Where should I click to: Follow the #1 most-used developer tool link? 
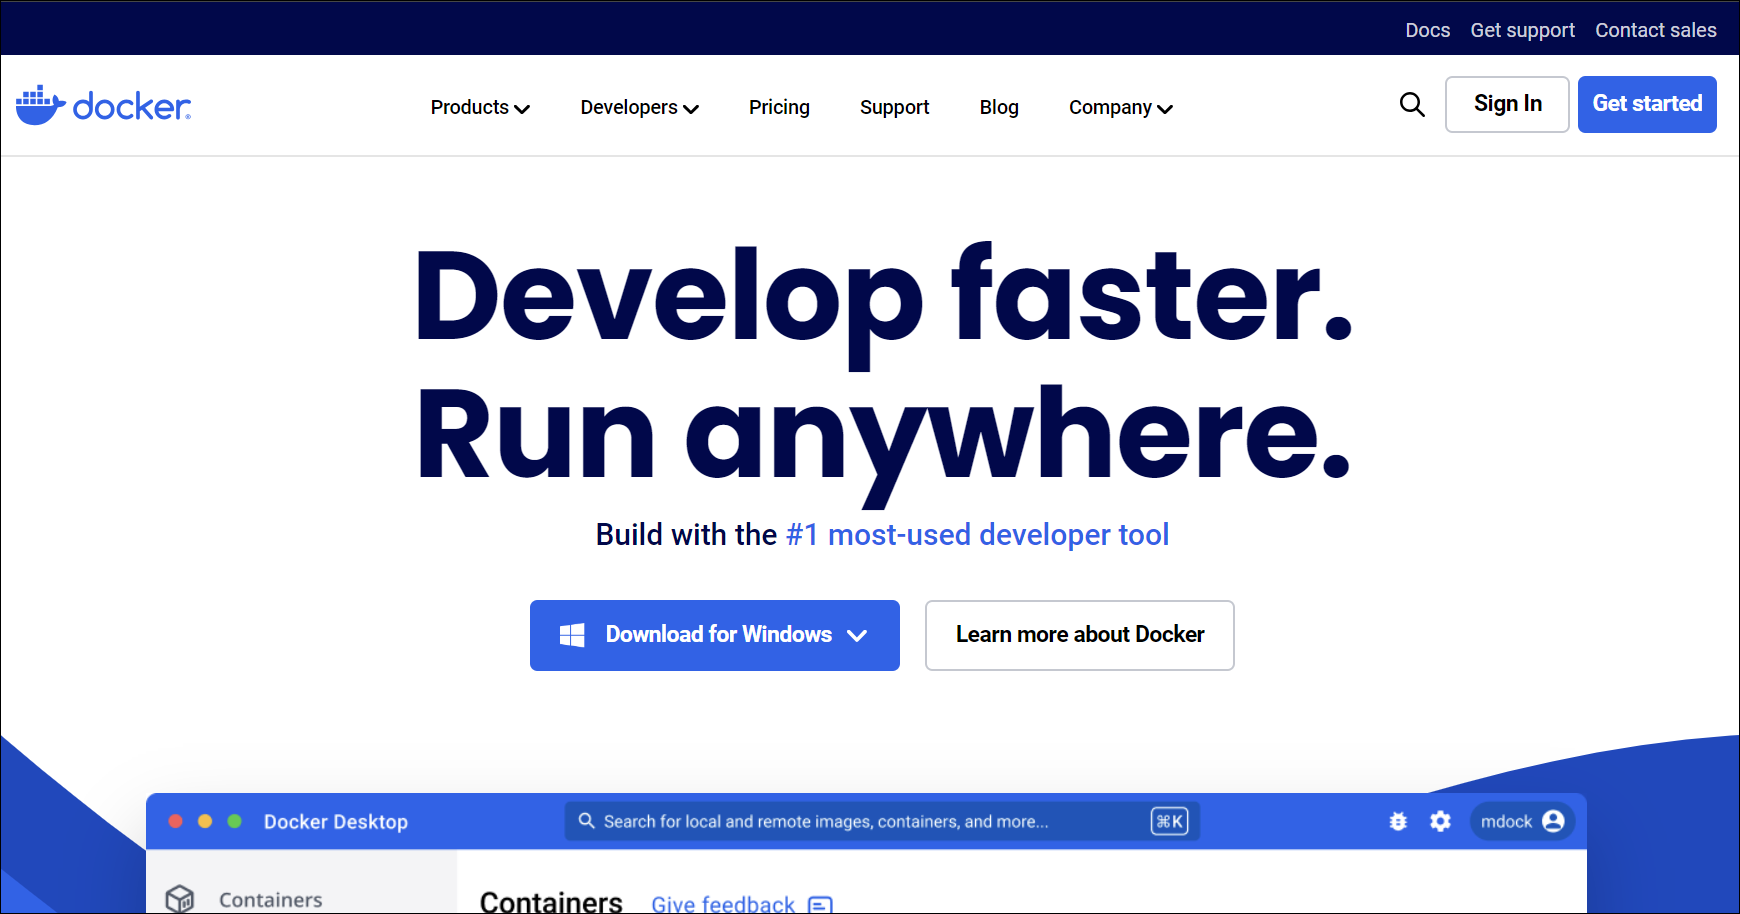[x=977, y=535]
